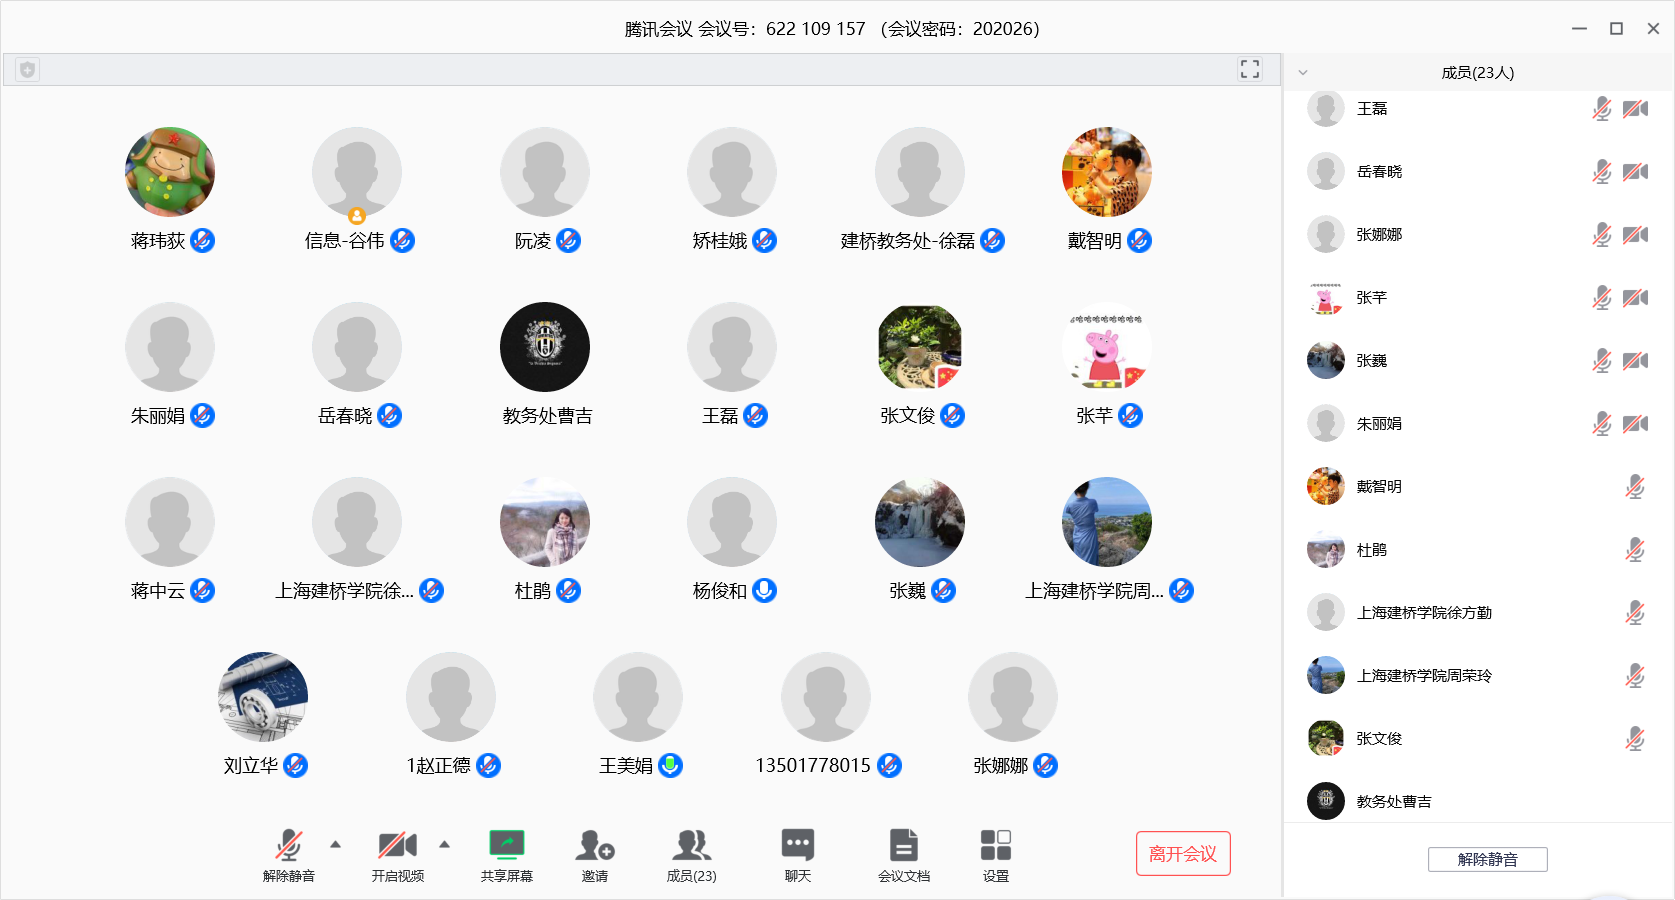Open the settings icon in toolbar
The width and height of the screenshot is (1675, 900).
pyautogui.click(x=995, y=846)
